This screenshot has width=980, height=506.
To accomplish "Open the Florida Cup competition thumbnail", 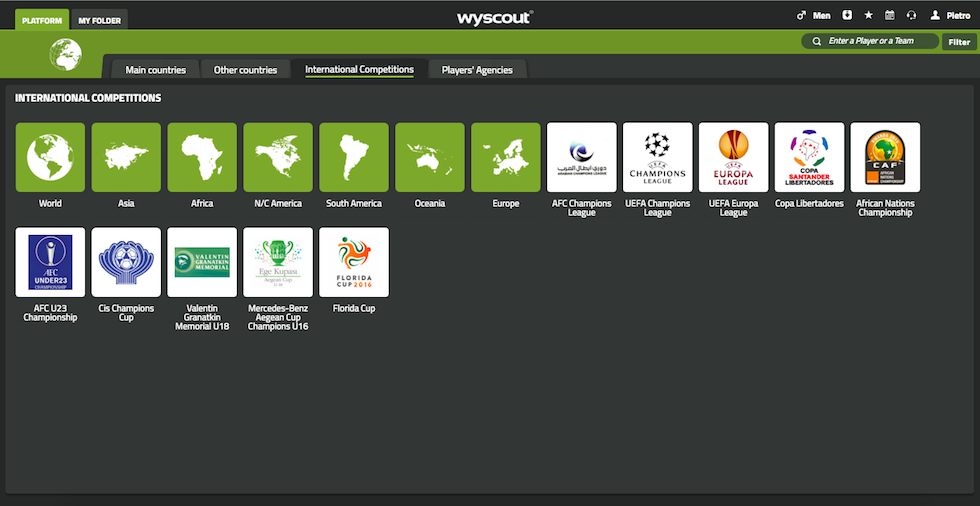I will click(354, 262).
